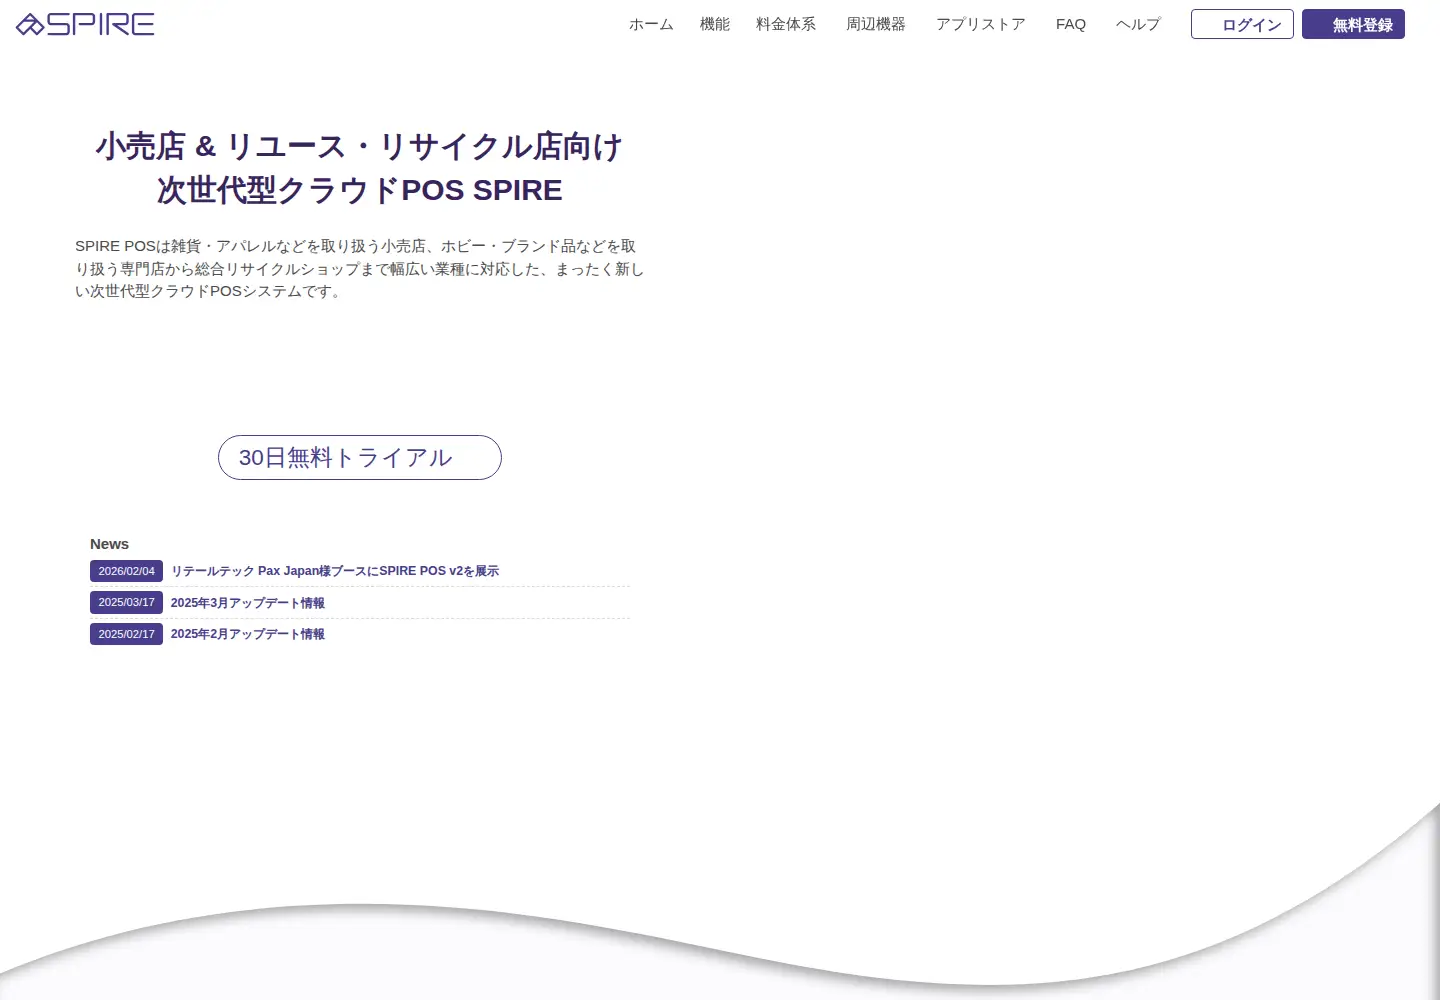Open the 機能 menu item
The image size is (1440, 1000).
[715, 24]
